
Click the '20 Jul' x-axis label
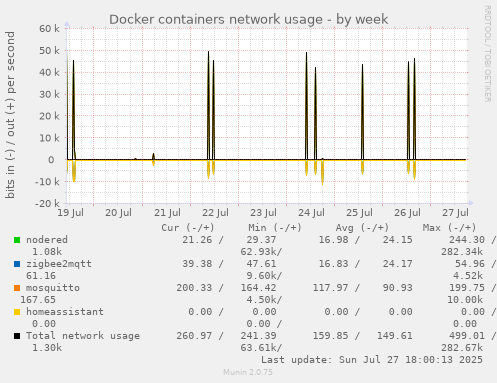[x=118, y=213]
